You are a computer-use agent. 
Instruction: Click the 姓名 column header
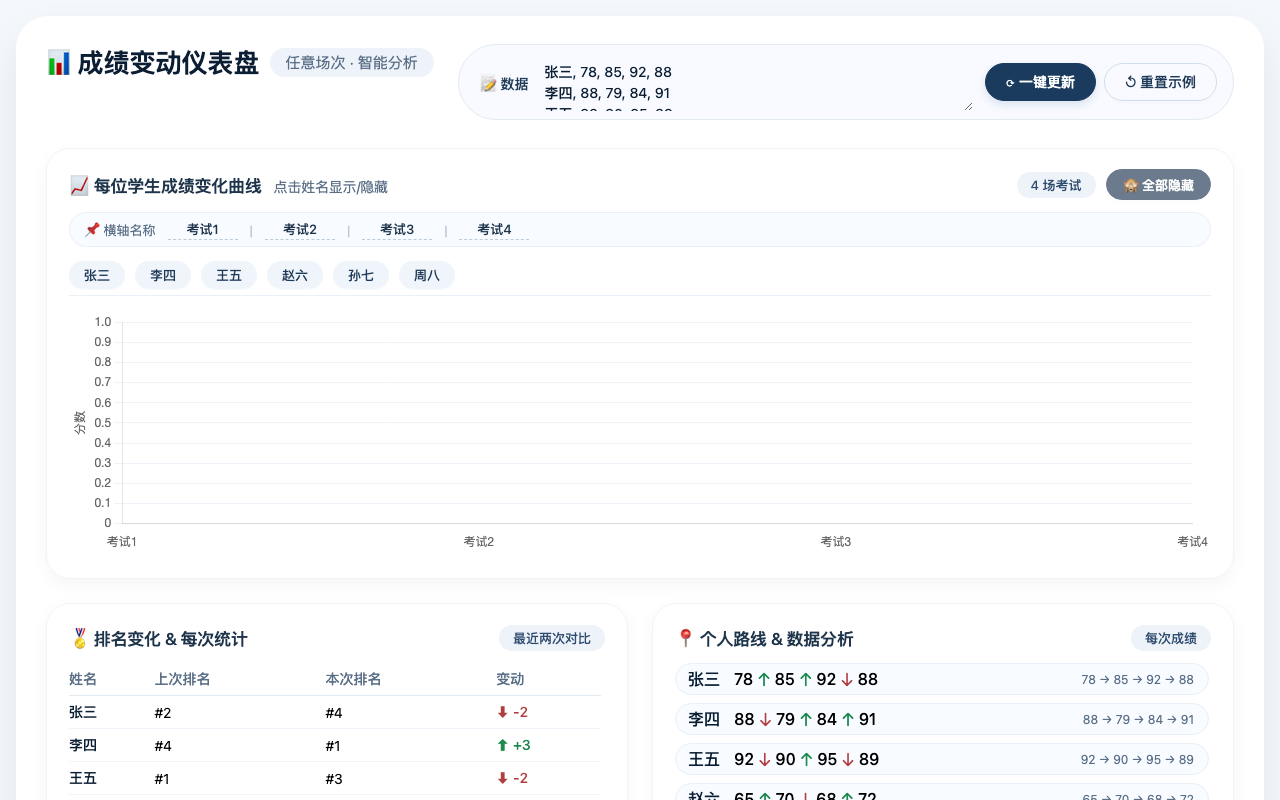(83, 679)
